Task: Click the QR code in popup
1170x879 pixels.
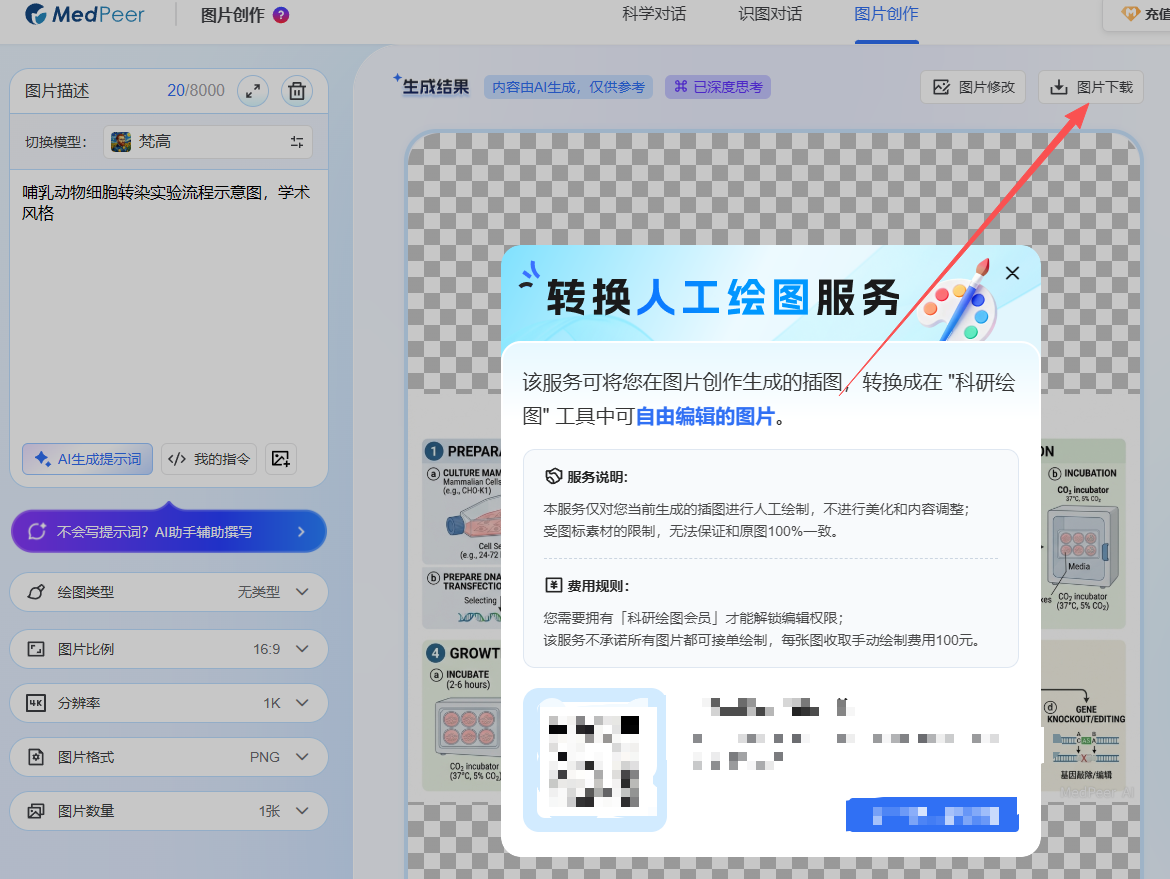Action: point(595,760)
